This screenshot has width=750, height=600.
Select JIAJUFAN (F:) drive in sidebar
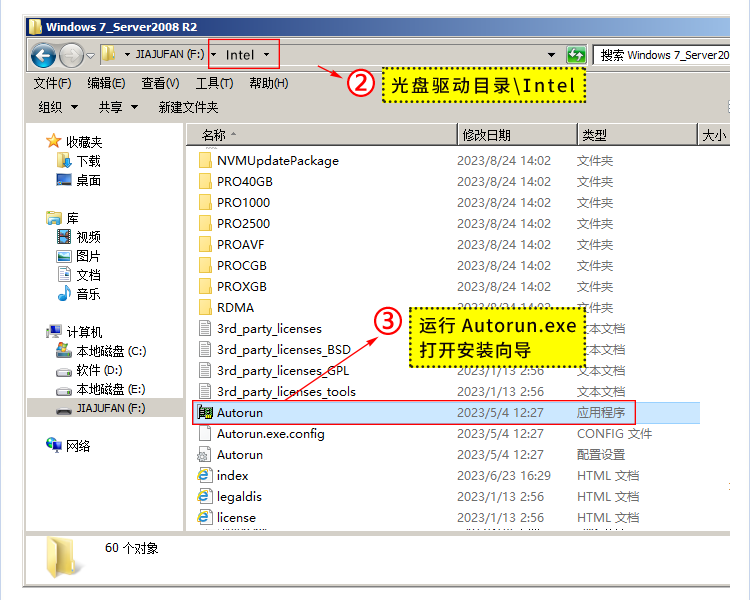tap(110, 408)
